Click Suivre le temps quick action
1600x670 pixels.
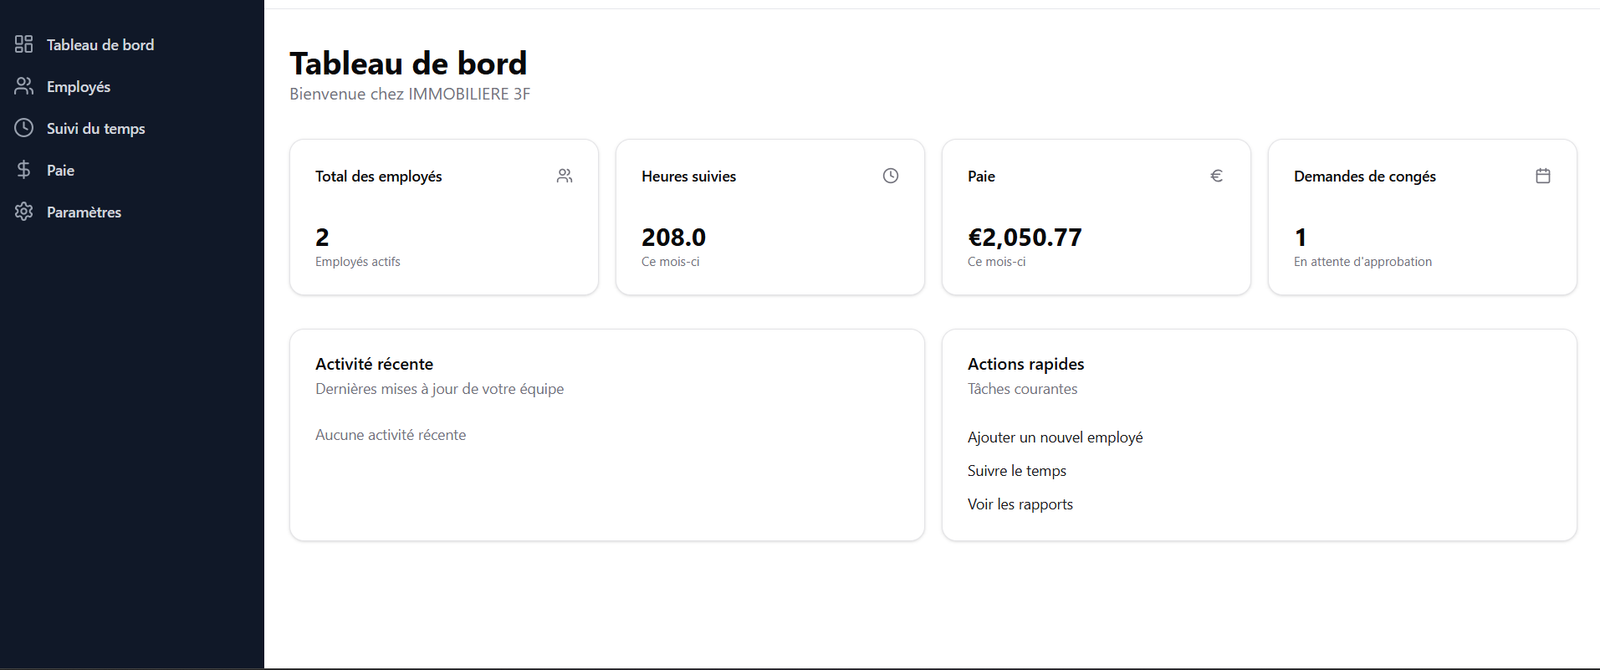[x=1017, y=471]
